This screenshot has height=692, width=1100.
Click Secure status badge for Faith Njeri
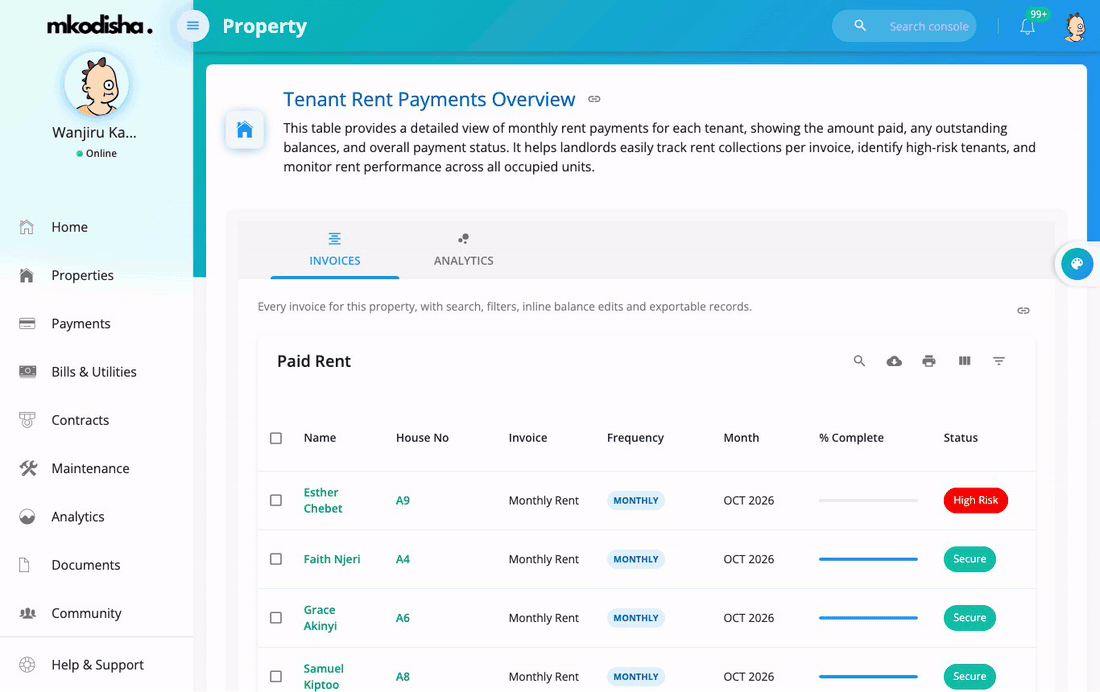tap(970, 559)
